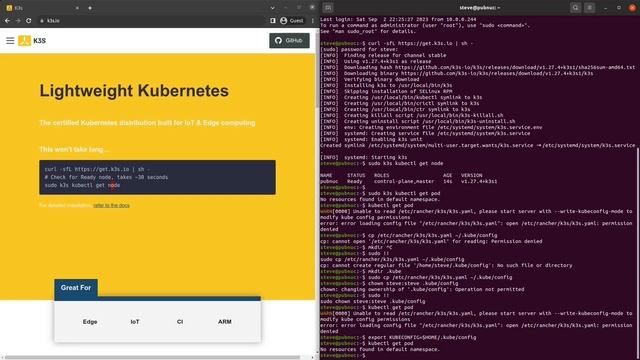
Task: Click the 'Lightweight Kubernetes' heading
Action: pyautogui.click(x=134, y=91)
